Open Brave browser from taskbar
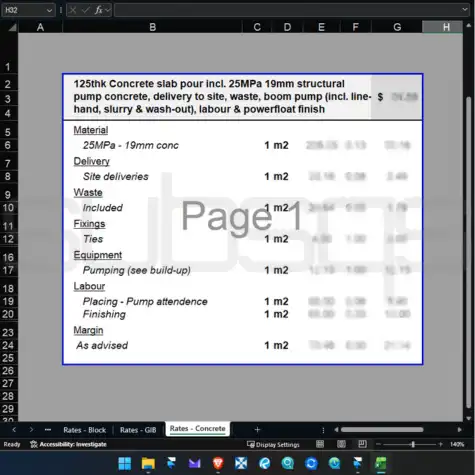The image size is (475, 475). click(218, 463)
